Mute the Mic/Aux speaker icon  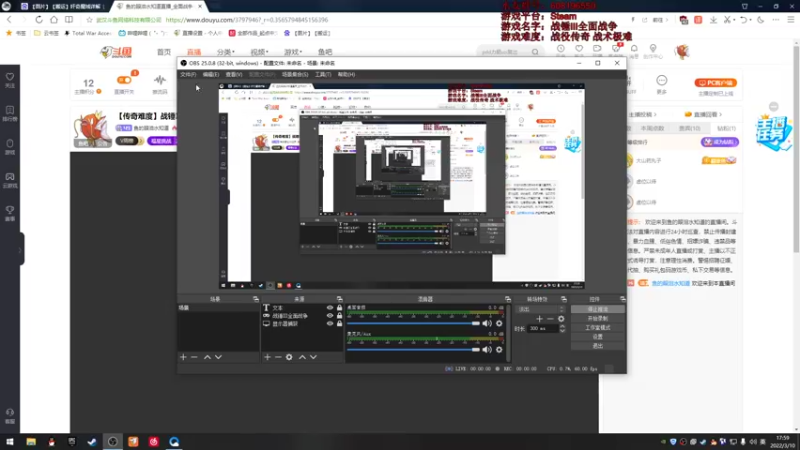487,349
